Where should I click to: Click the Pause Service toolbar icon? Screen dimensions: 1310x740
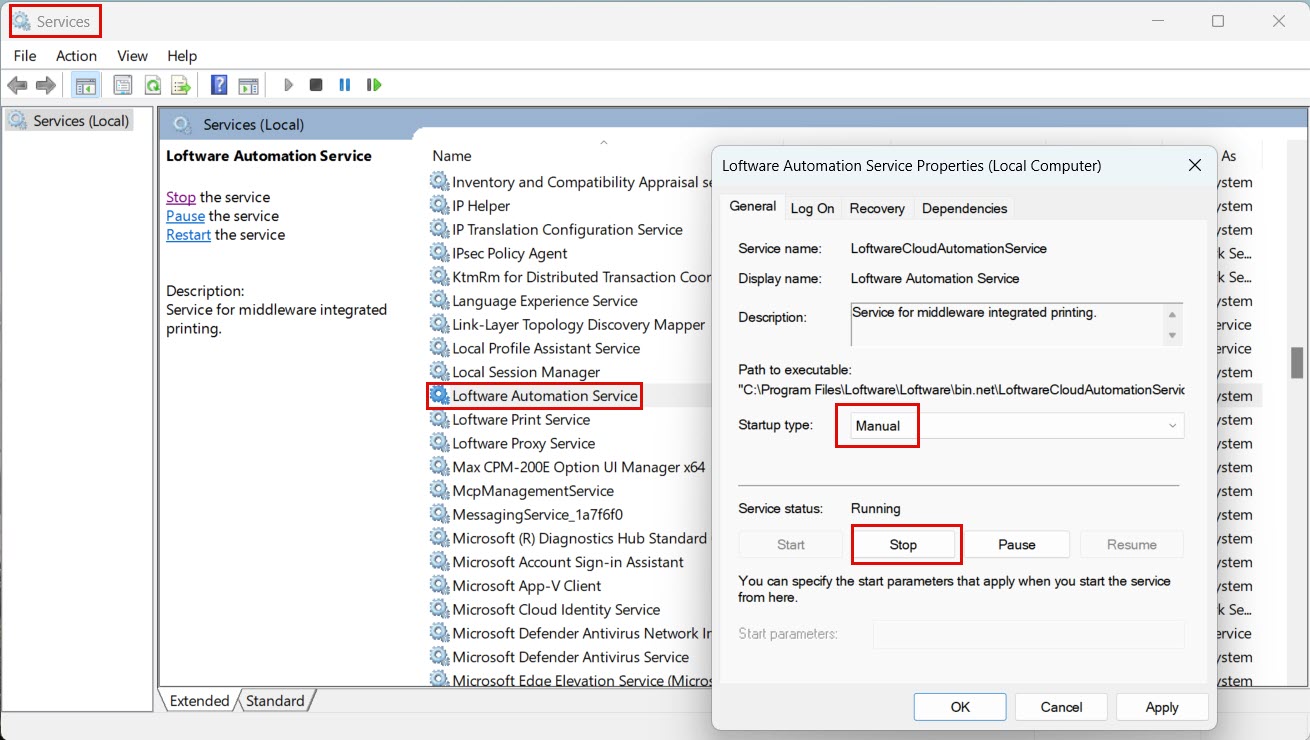(345, 85)
